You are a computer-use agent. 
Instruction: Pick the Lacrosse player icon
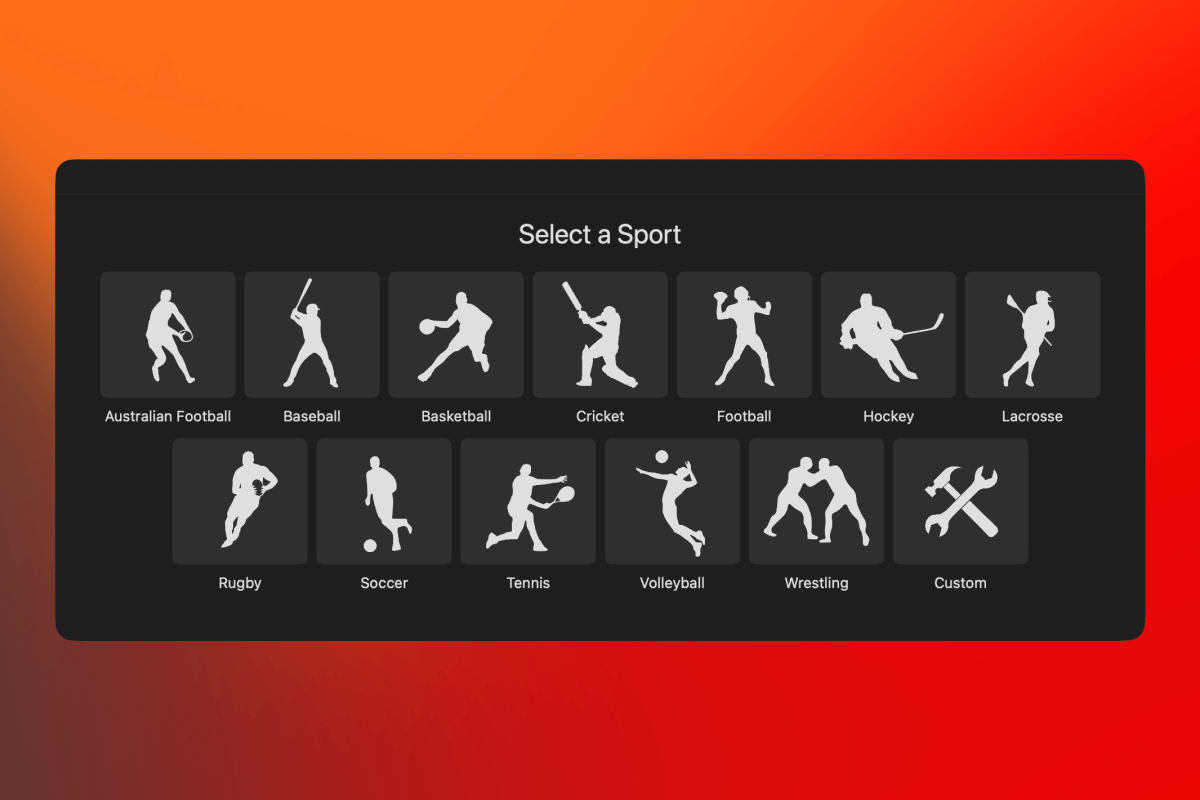point(1032,335)
